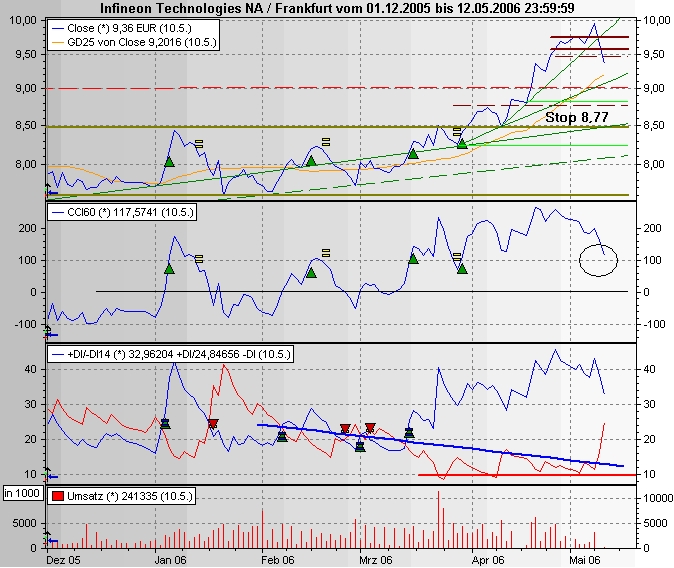Click the blue arrow icon in +DI/-DI panel corner

pos(52,476)
